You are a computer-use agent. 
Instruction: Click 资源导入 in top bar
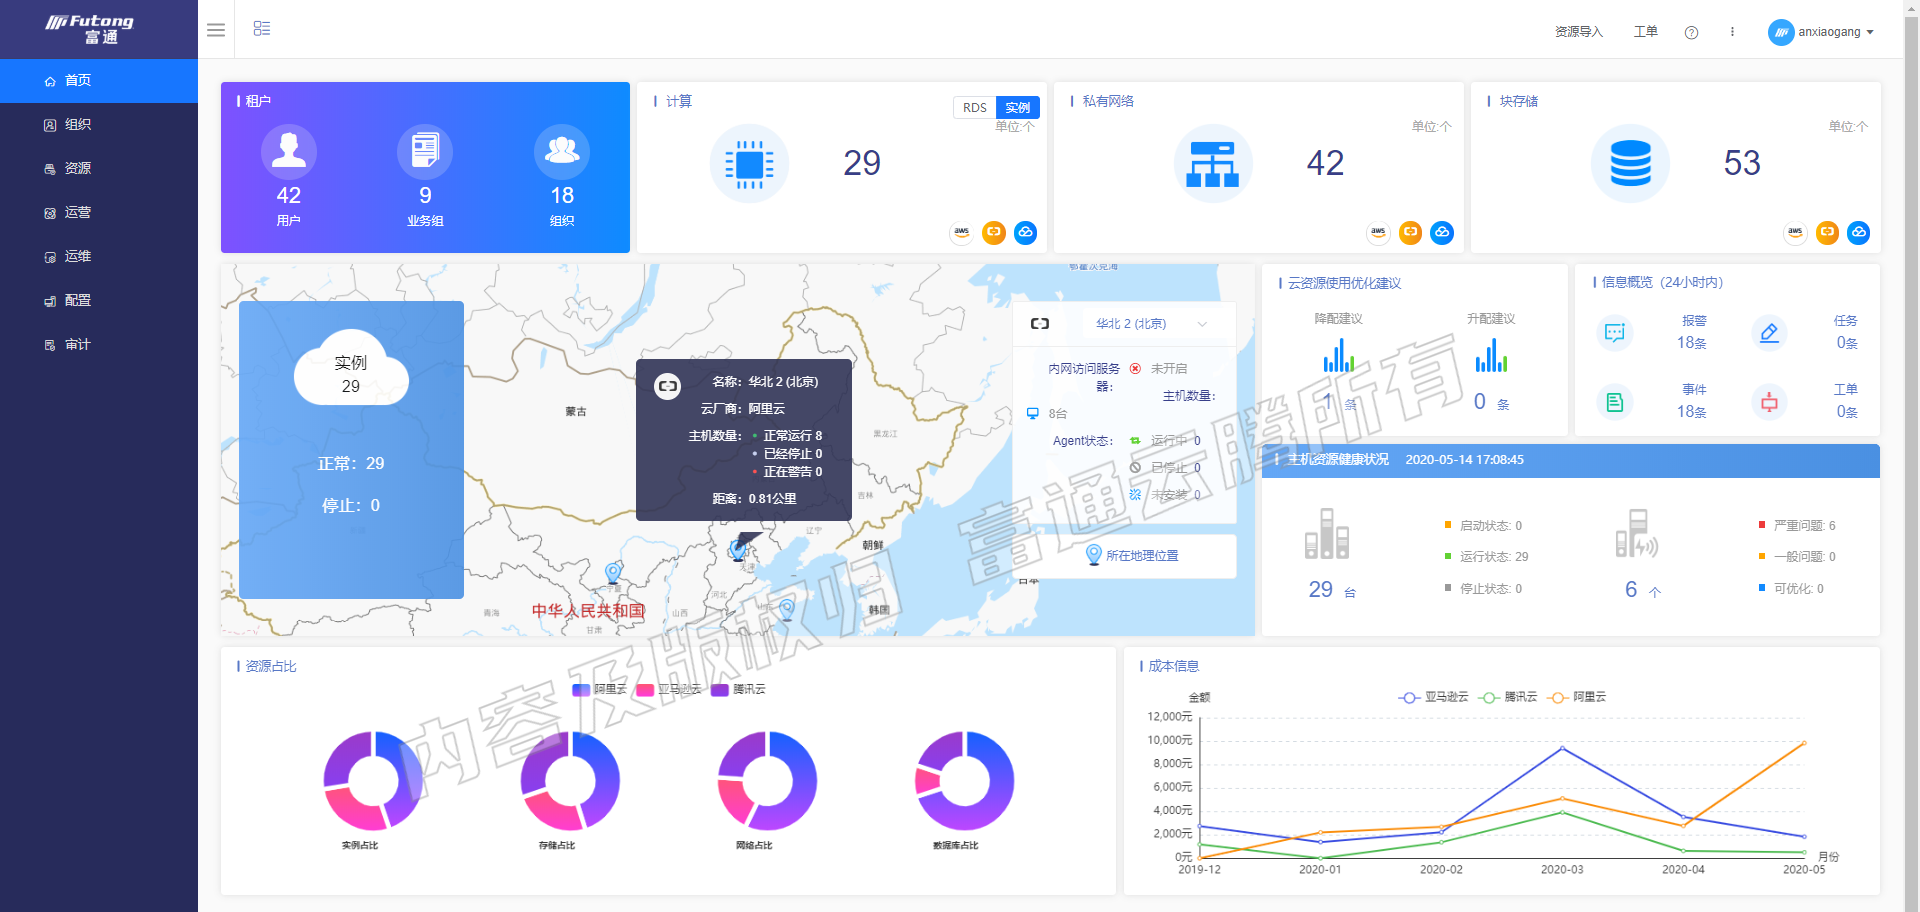1579,32
